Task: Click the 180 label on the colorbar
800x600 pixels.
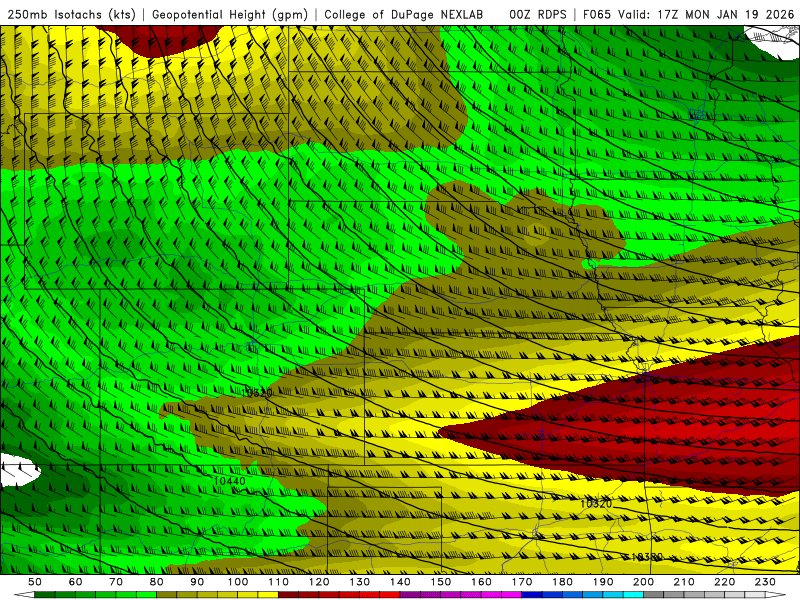Action: pos(562,582)
